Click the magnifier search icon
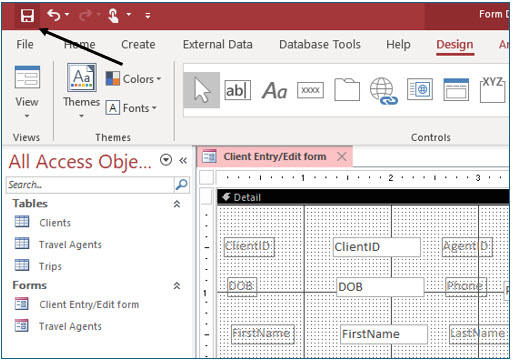This screenshot has height=360, width=514. click(182, 184)
